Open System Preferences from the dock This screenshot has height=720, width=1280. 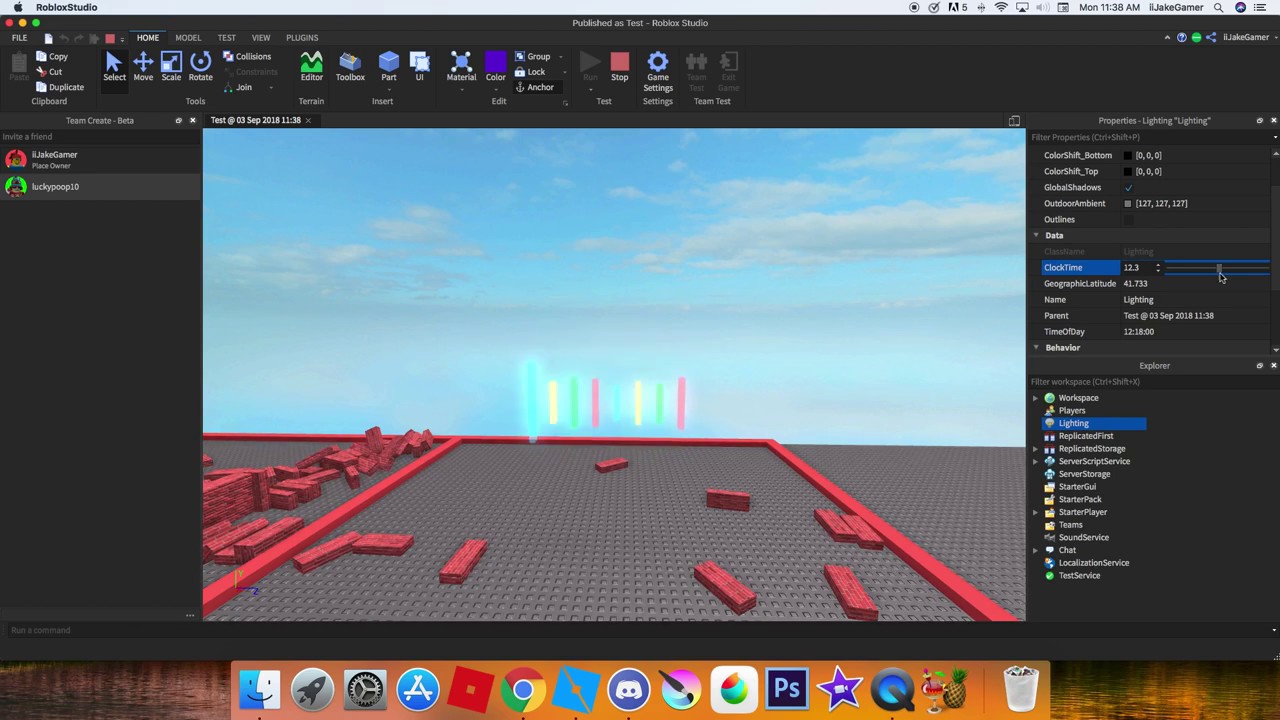[x=365, y=689]
